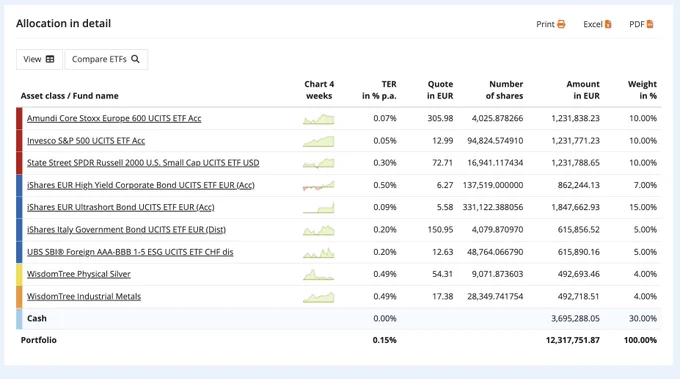Open UBS SBI Foreign AAA-BBB 1-5 link

tap(130, 252)
